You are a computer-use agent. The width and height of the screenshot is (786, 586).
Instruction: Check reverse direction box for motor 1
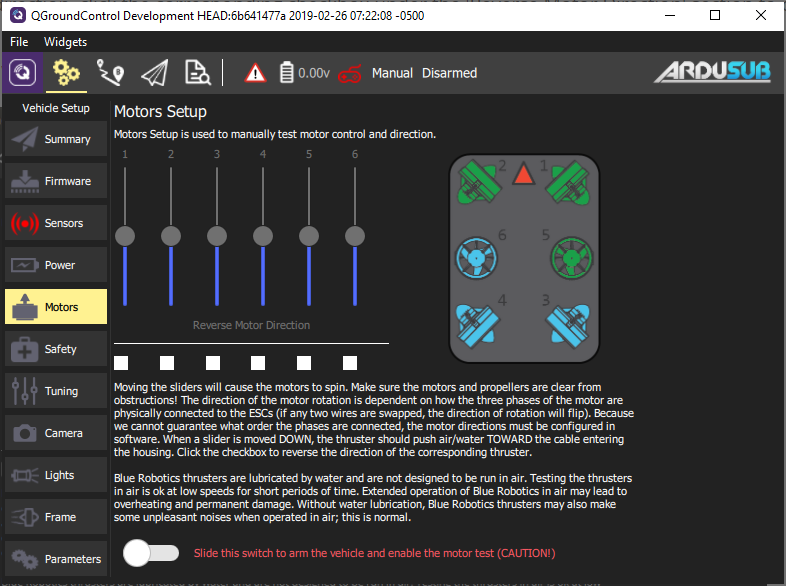click(121, 362)
